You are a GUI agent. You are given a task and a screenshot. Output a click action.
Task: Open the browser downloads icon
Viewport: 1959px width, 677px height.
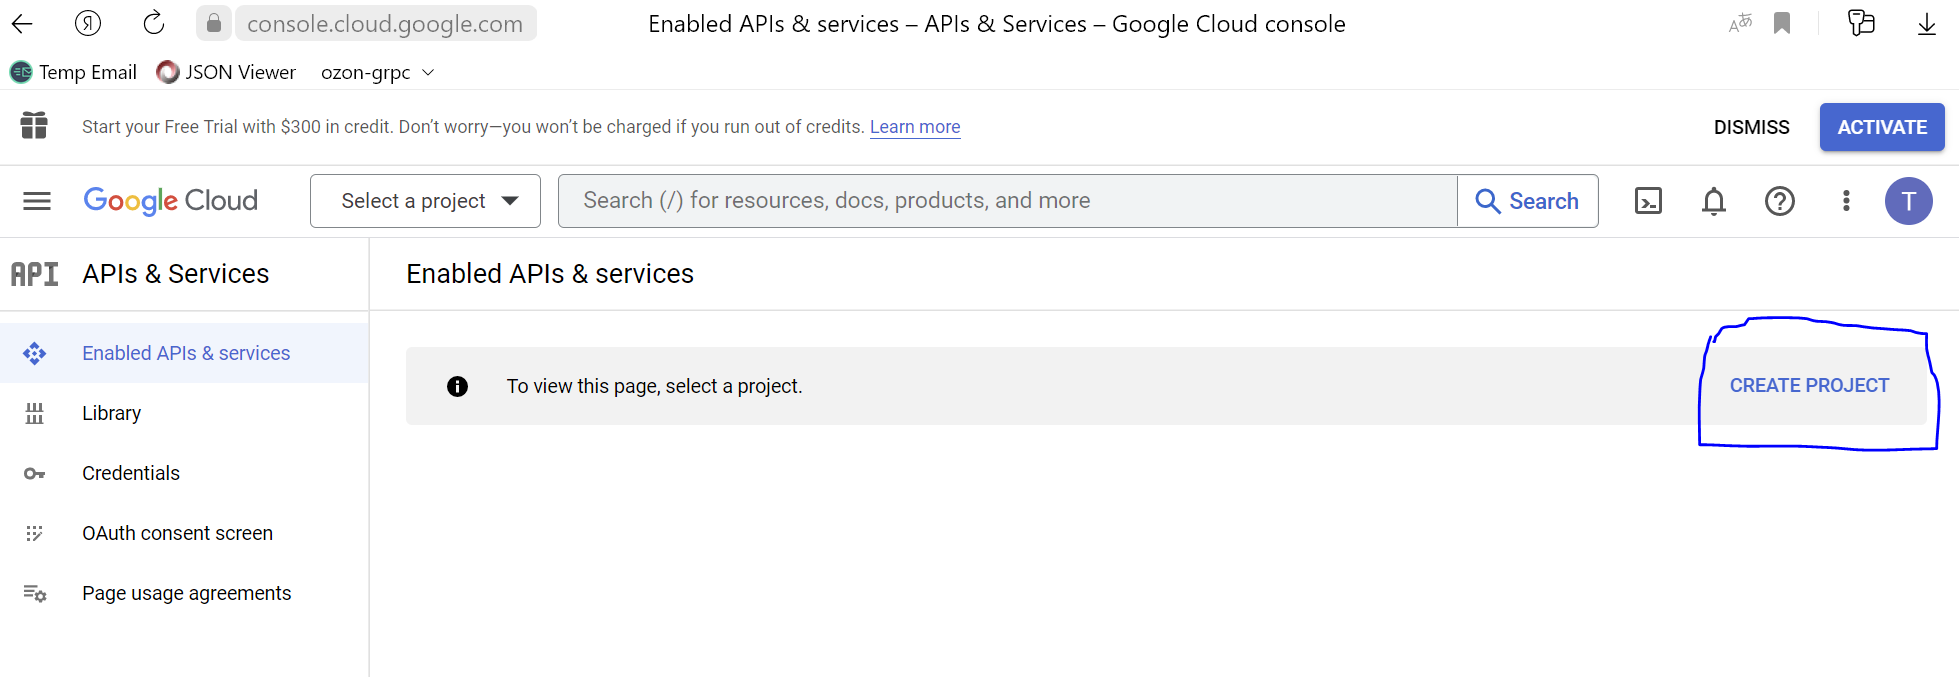tap(1926, 23)
